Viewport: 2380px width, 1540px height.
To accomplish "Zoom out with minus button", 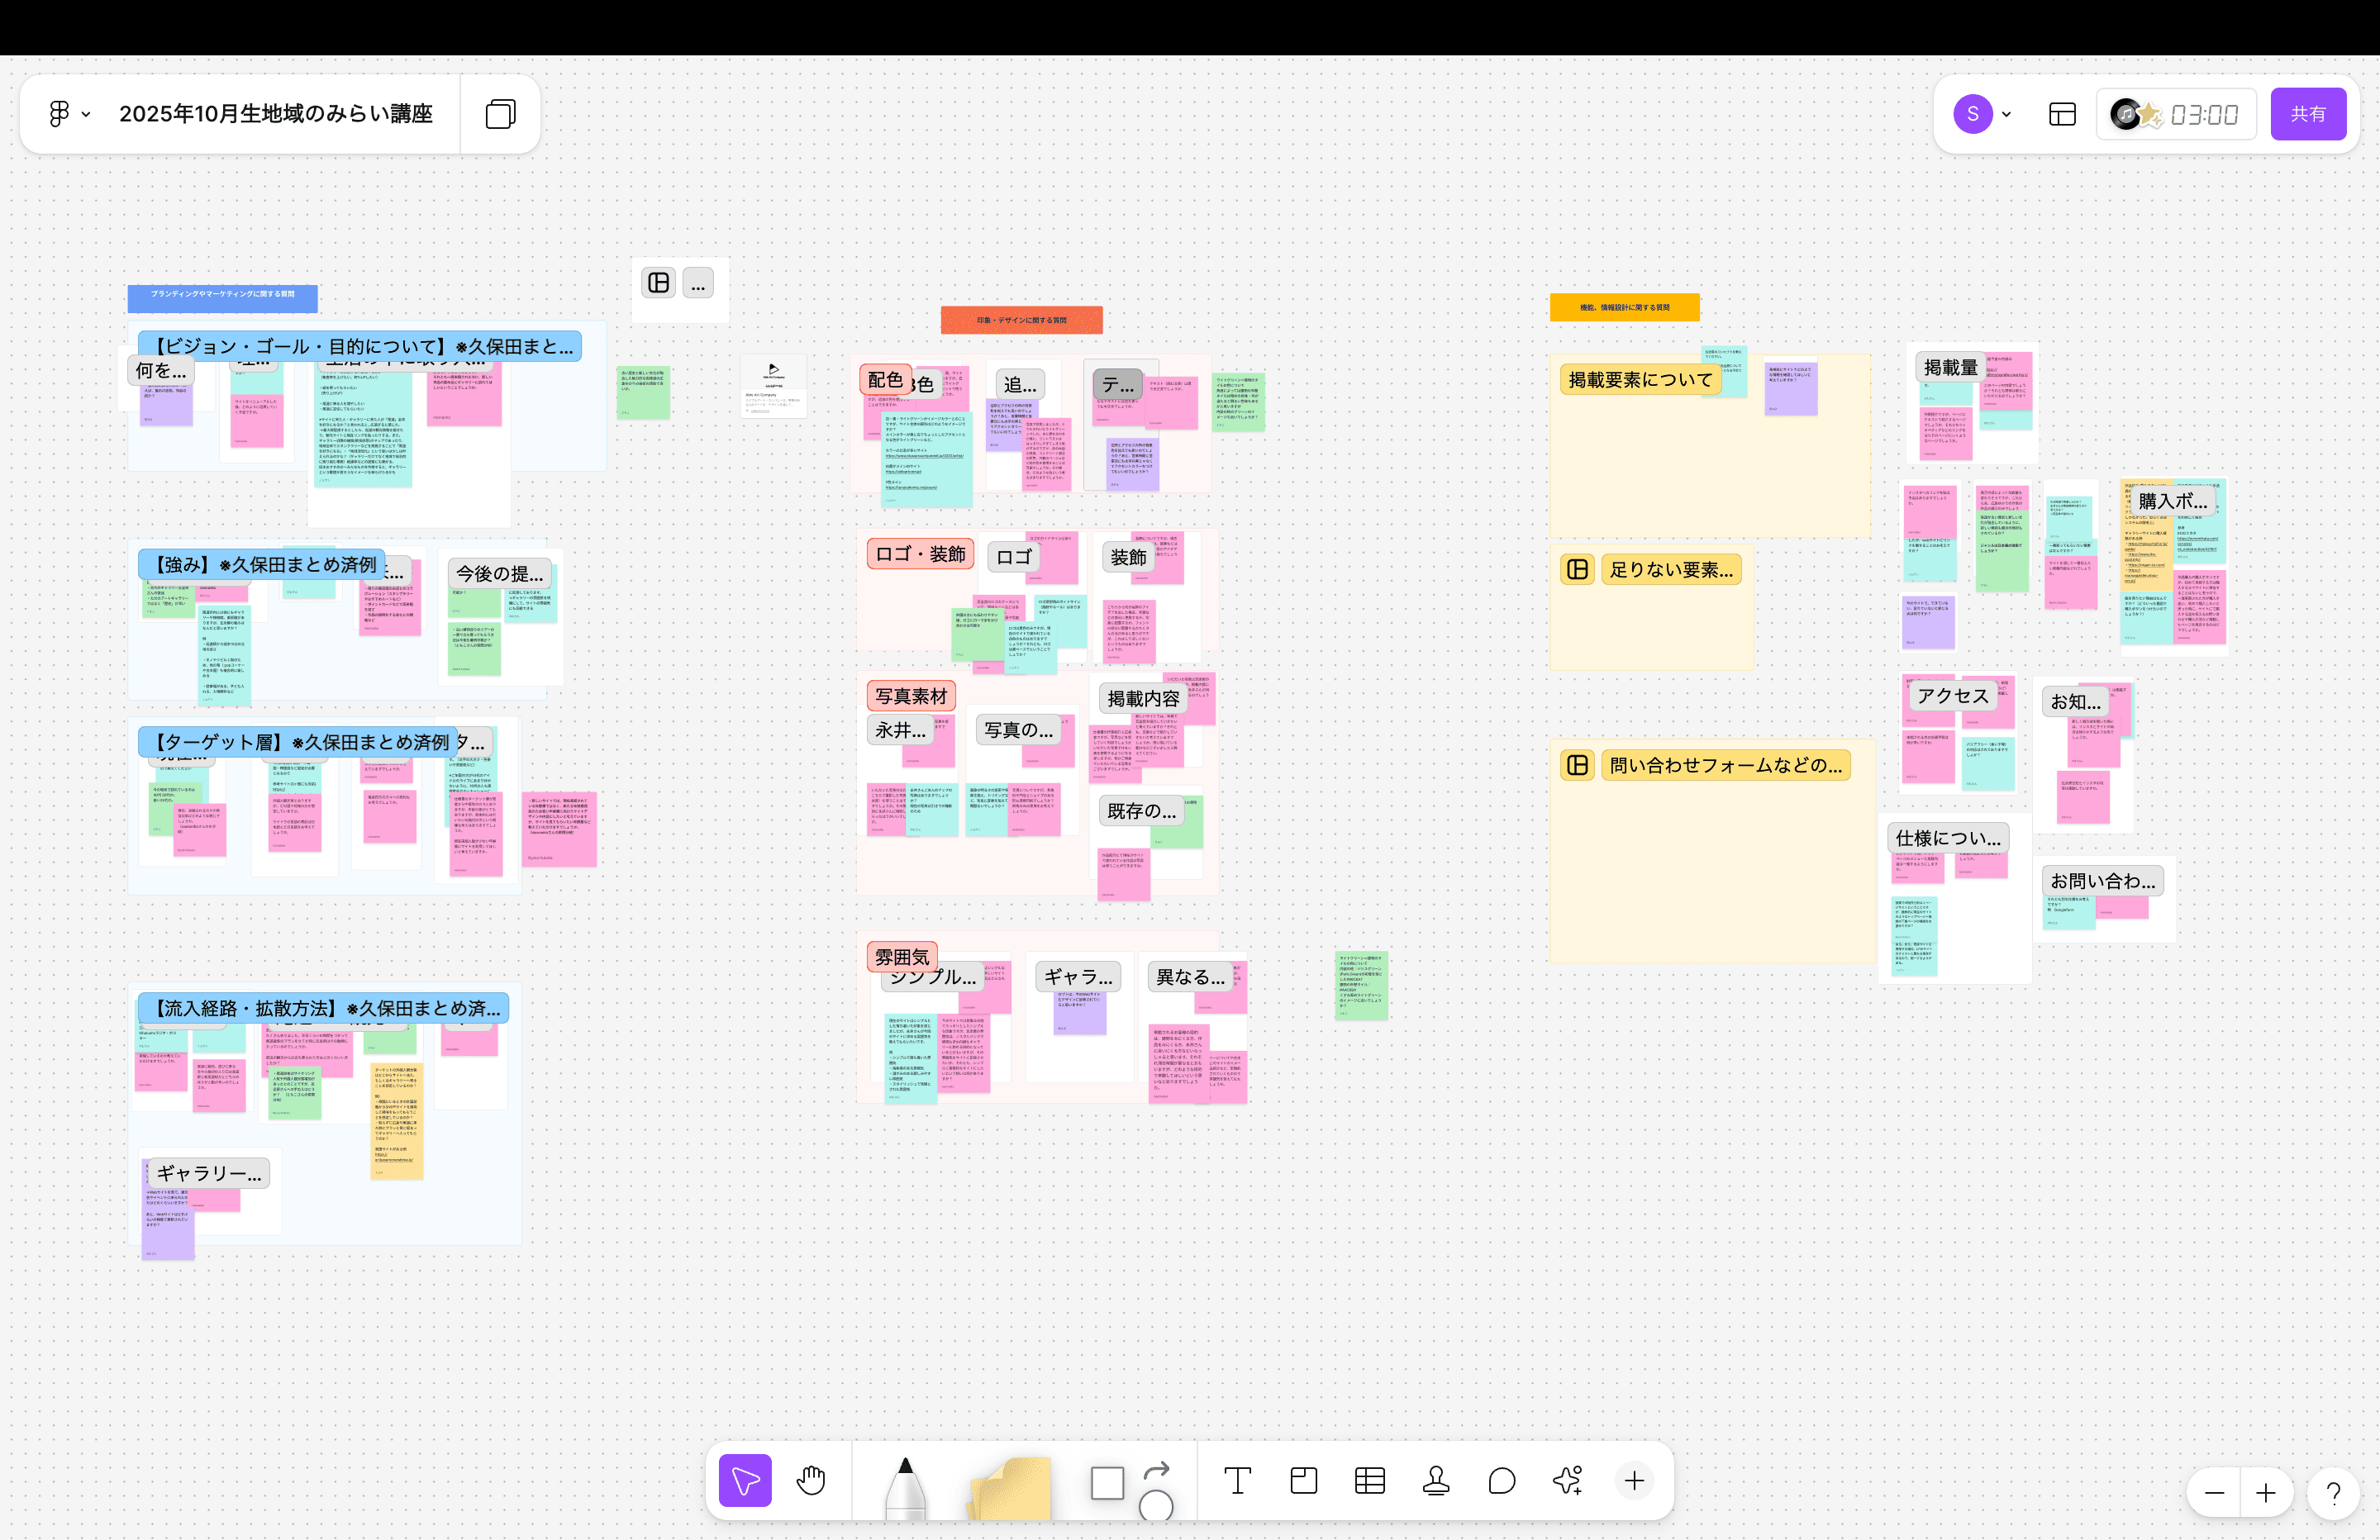I will pos(2214,1494).
